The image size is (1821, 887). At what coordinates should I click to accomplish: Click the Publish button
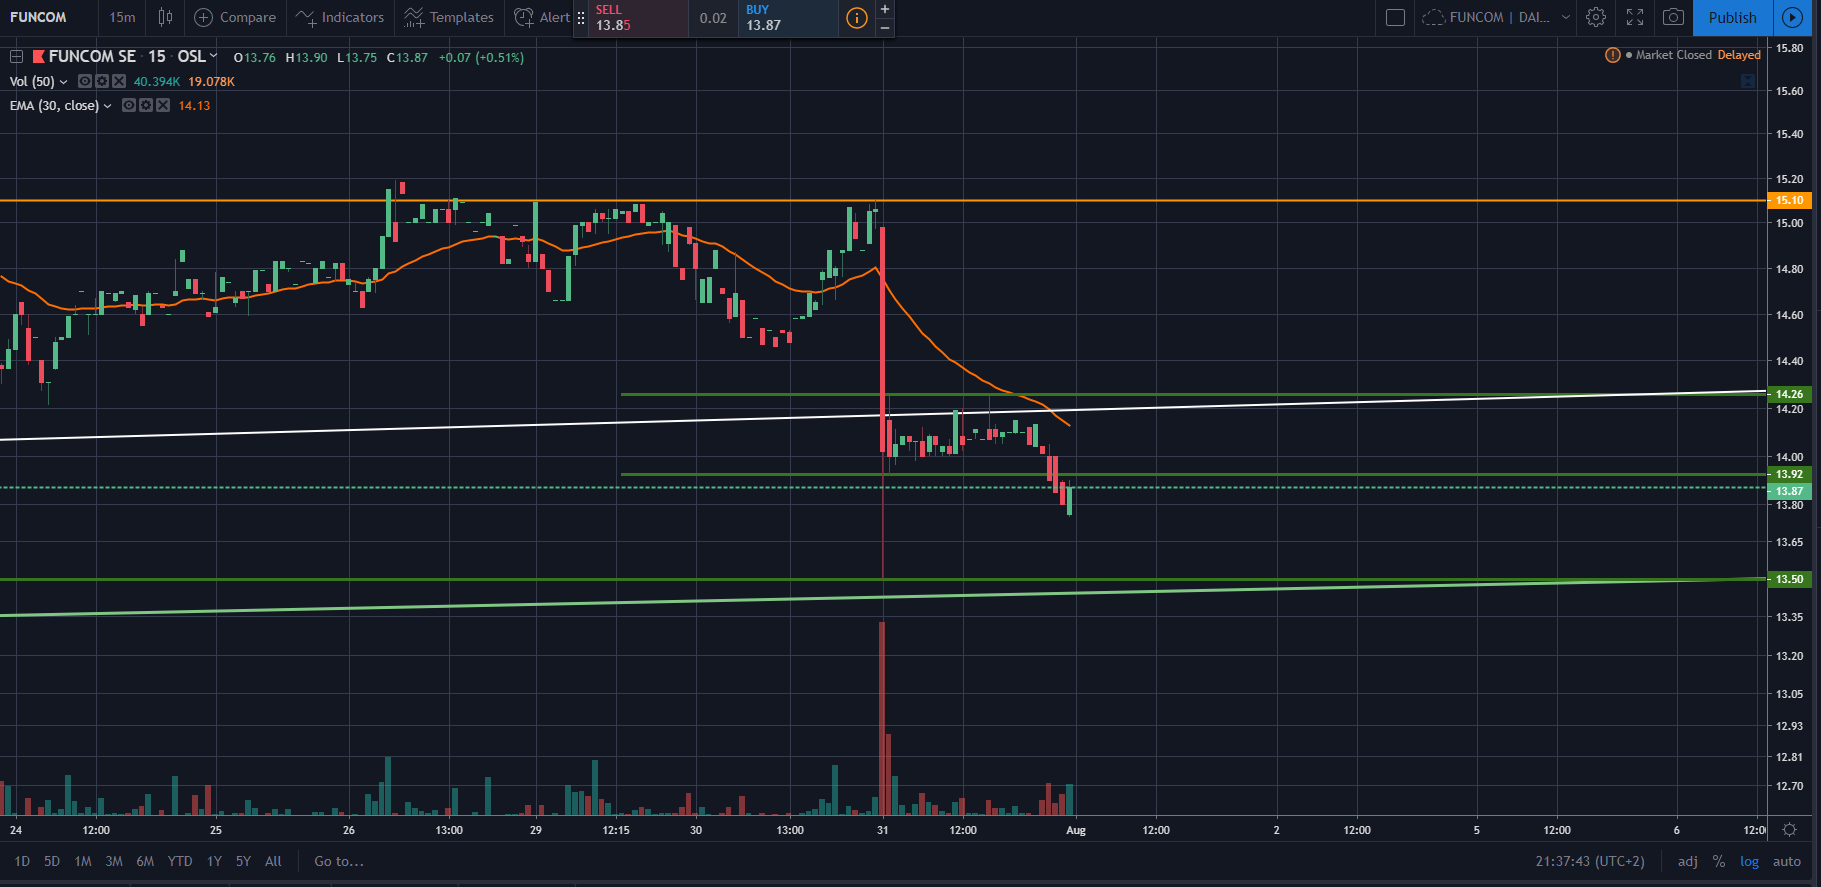(x=1733, y=17)
